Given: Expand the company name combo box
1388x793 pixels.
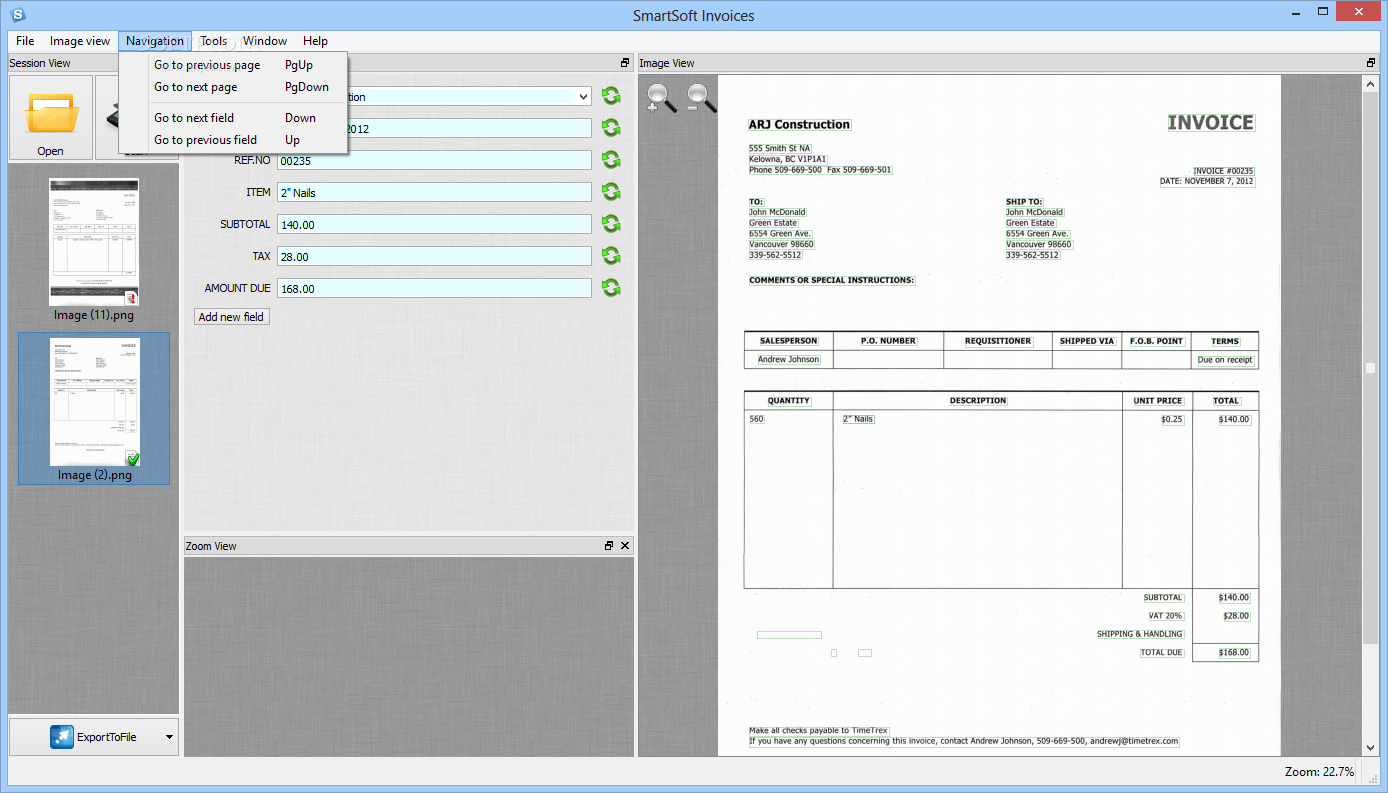Looking at the screenshot, I should pos(583,97).
